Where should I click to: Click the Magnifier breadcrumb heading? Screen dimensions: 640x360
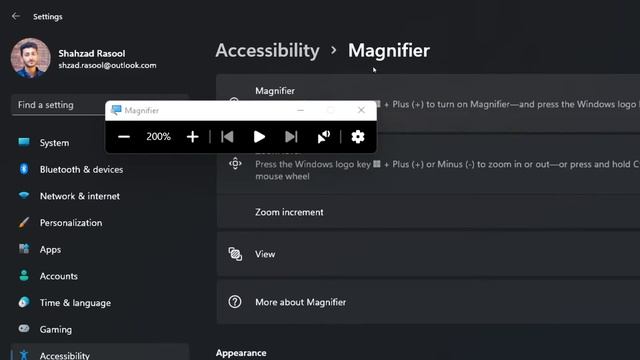(x=389, y=51)
